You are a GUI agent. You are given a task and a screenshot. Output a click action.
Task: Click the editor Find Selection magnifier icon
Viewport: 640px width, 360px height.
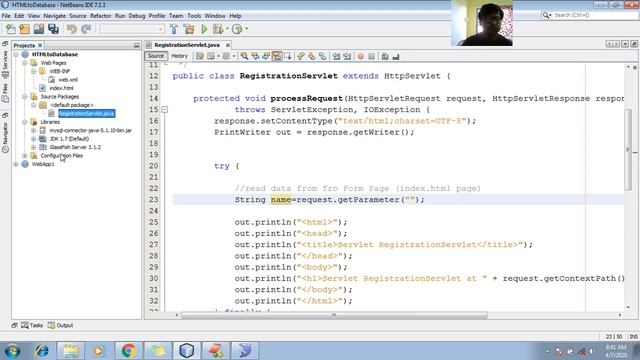[x=244, y=56]
